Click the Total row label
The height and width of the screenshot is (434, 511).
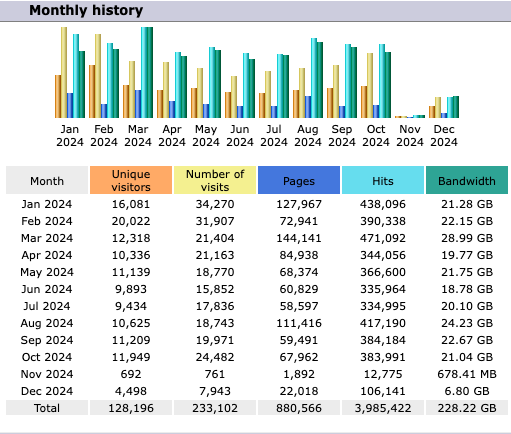tap(47, 408)
